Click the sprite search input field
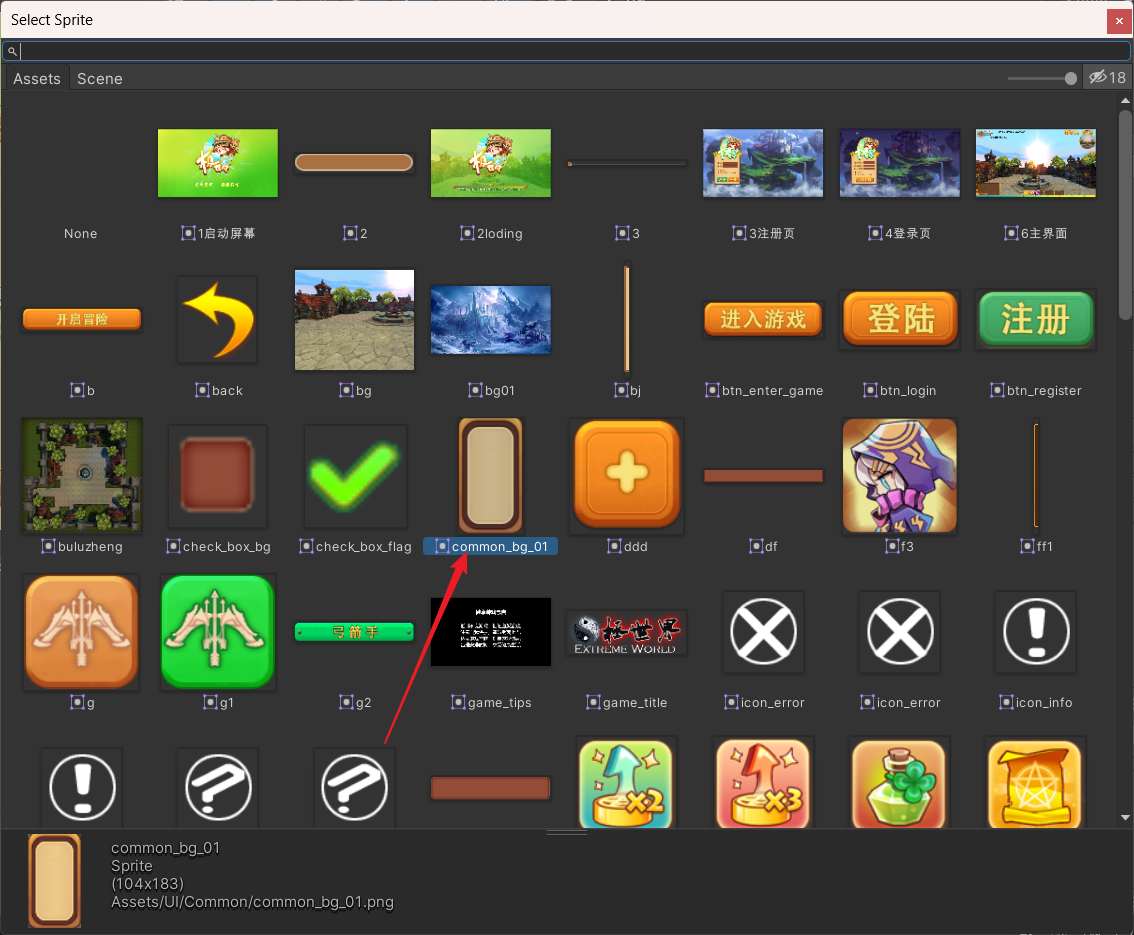Viewport: 1134px width, 935px height. [x=570, y=51]
